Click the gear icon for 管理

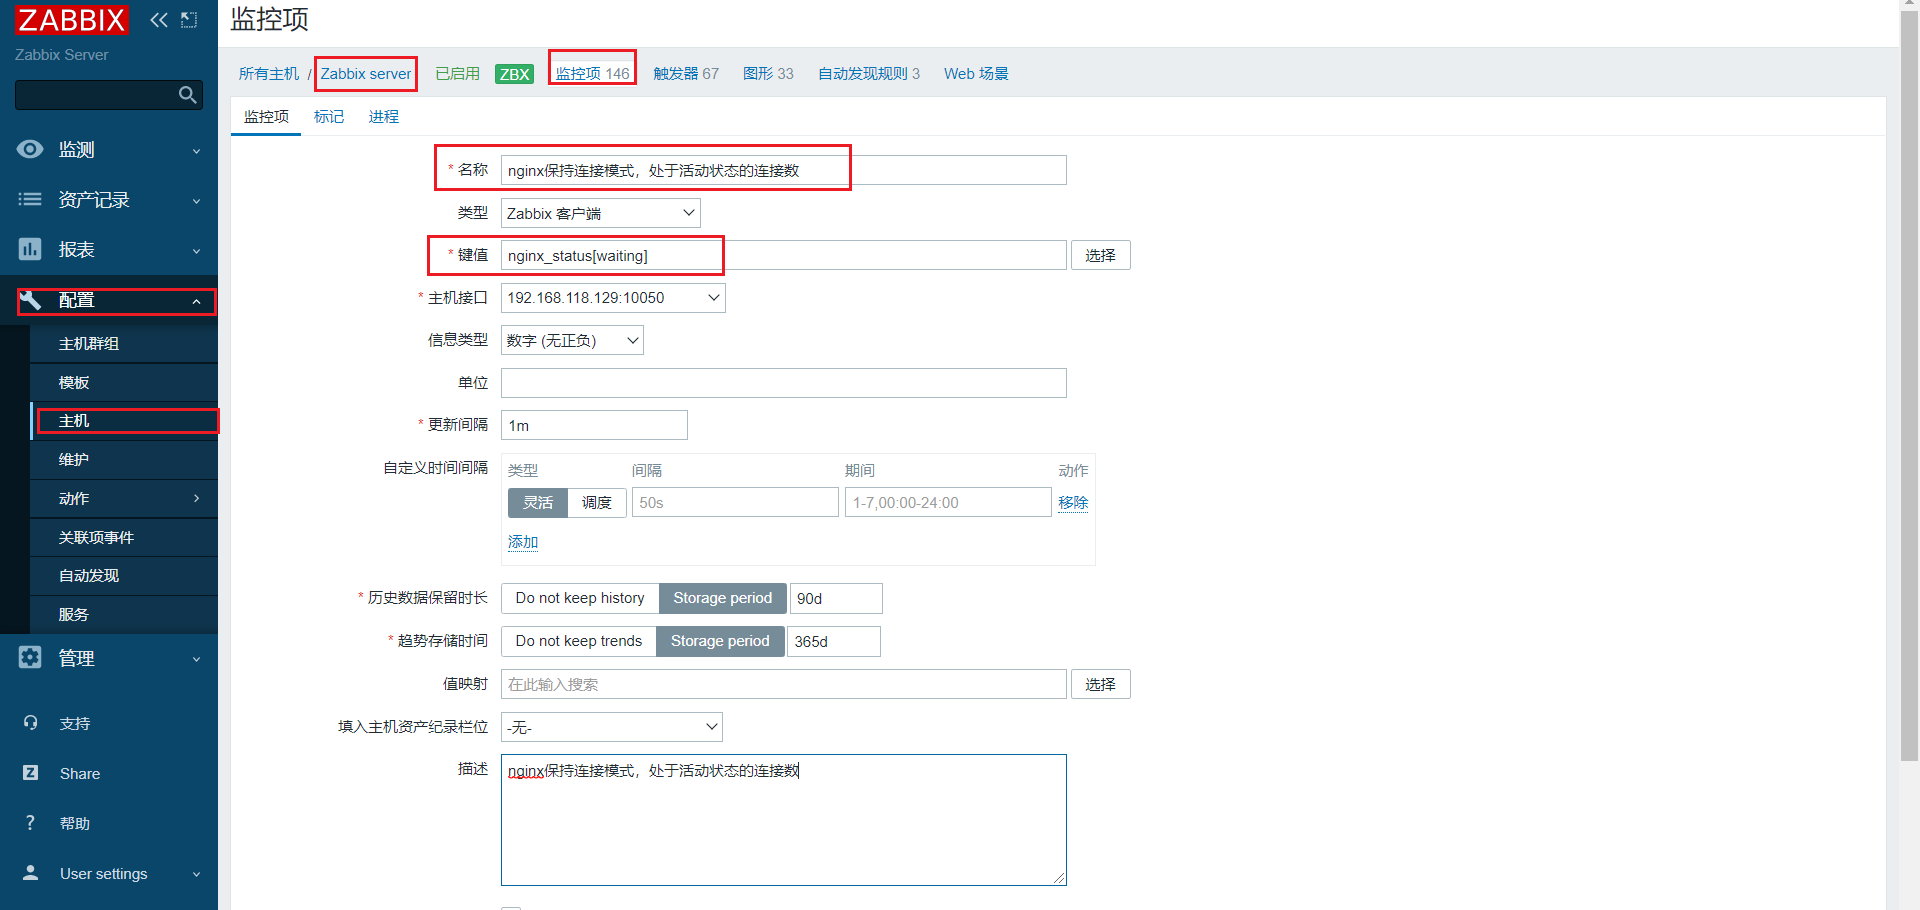click(30, 657)
